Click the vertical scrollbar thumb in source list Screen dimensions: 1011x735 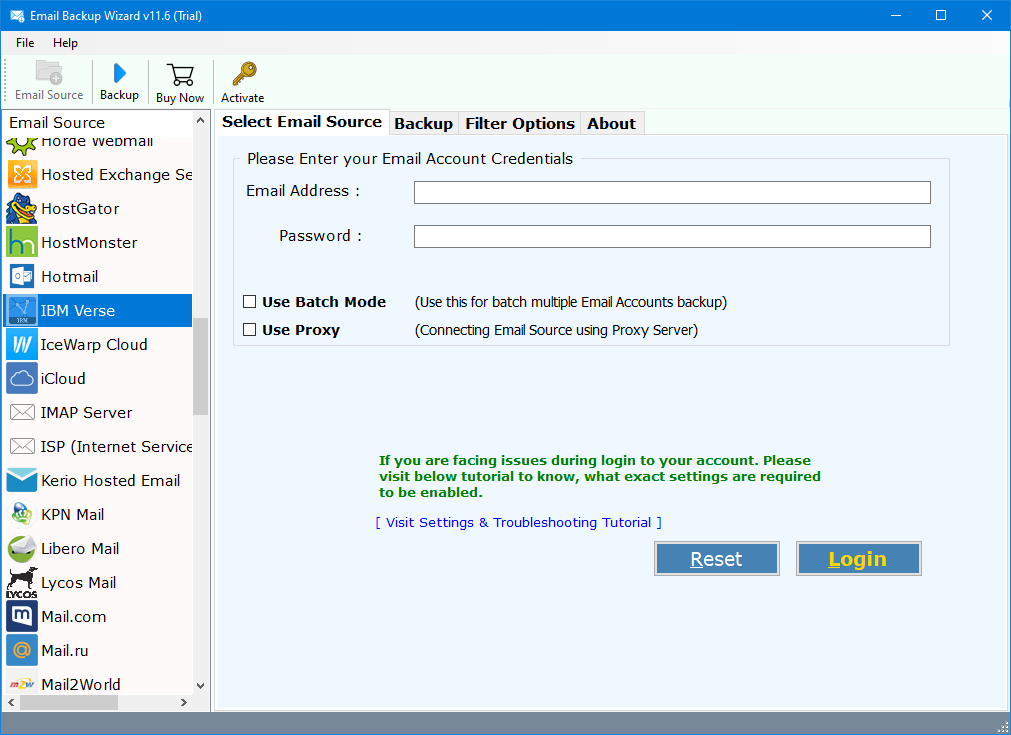(201, 366)
